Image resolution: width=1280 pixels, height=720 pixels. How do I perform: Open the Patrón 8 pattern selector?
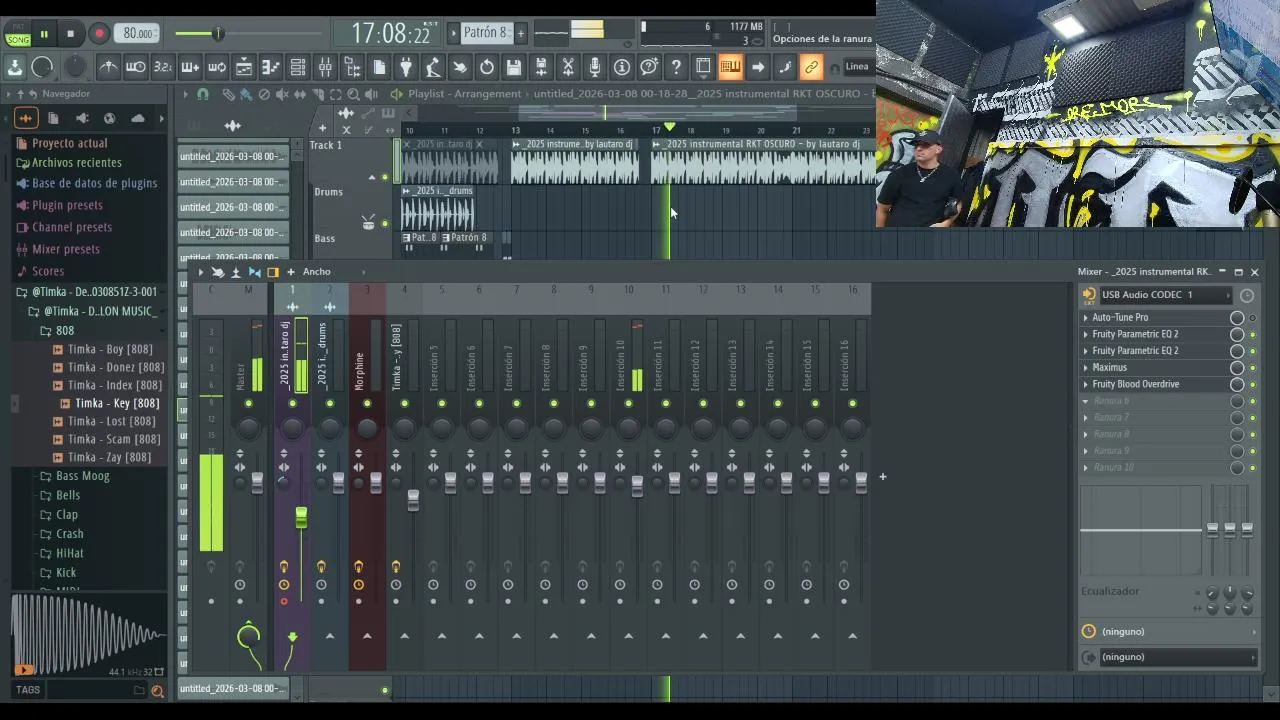click(x=486, y=33)
